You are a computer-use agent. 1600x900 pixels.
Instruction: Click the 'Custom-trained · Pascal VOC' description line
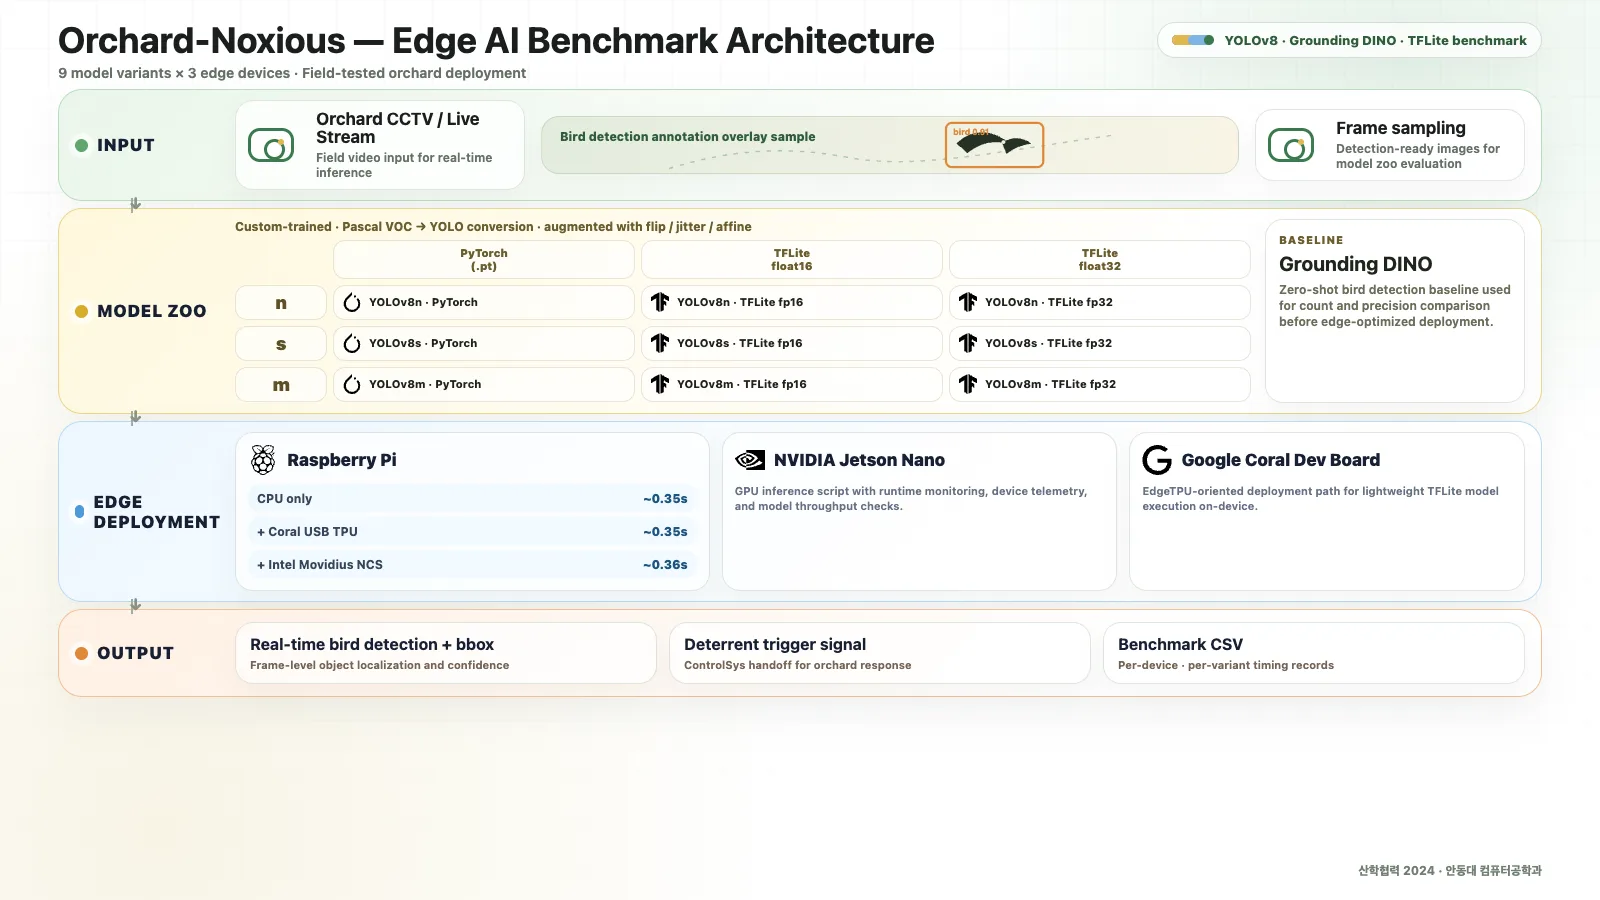[x=493, y=227]
